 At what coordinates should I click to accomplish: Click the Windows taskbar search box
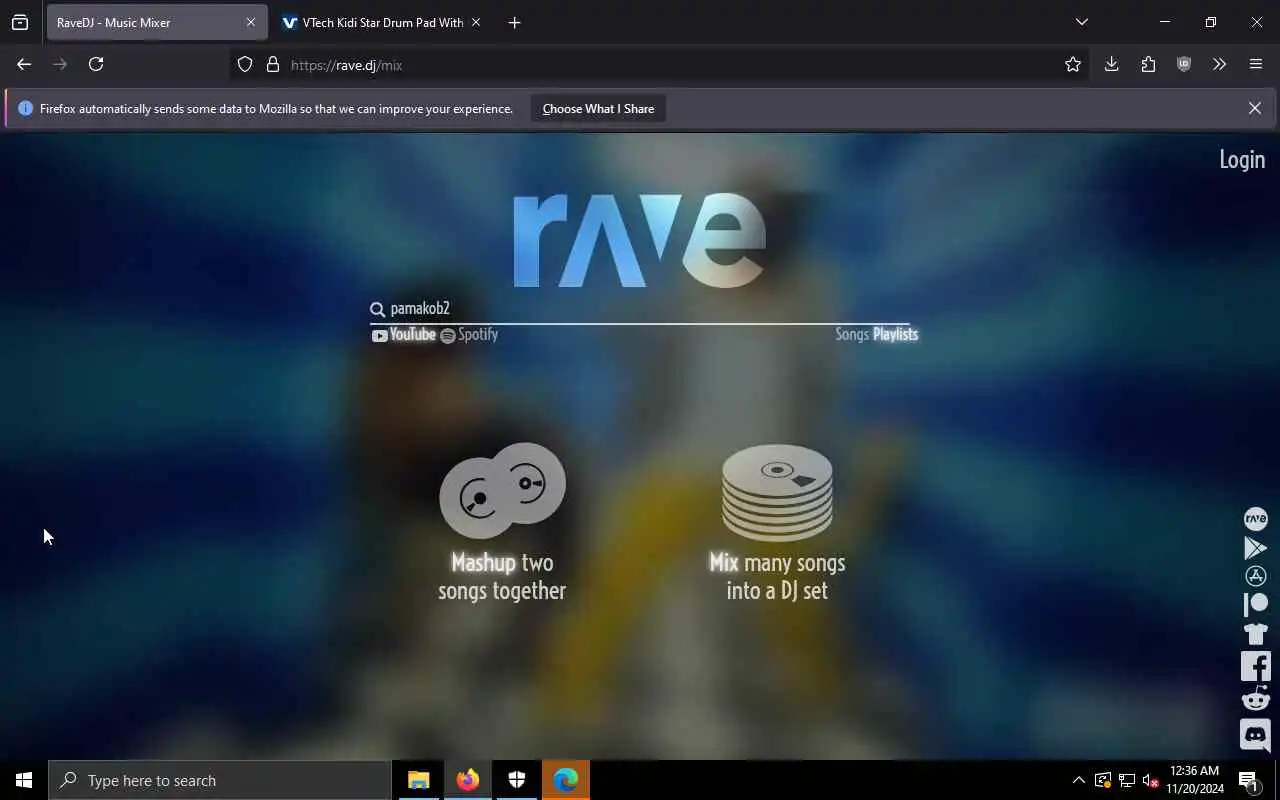point(220,780)
